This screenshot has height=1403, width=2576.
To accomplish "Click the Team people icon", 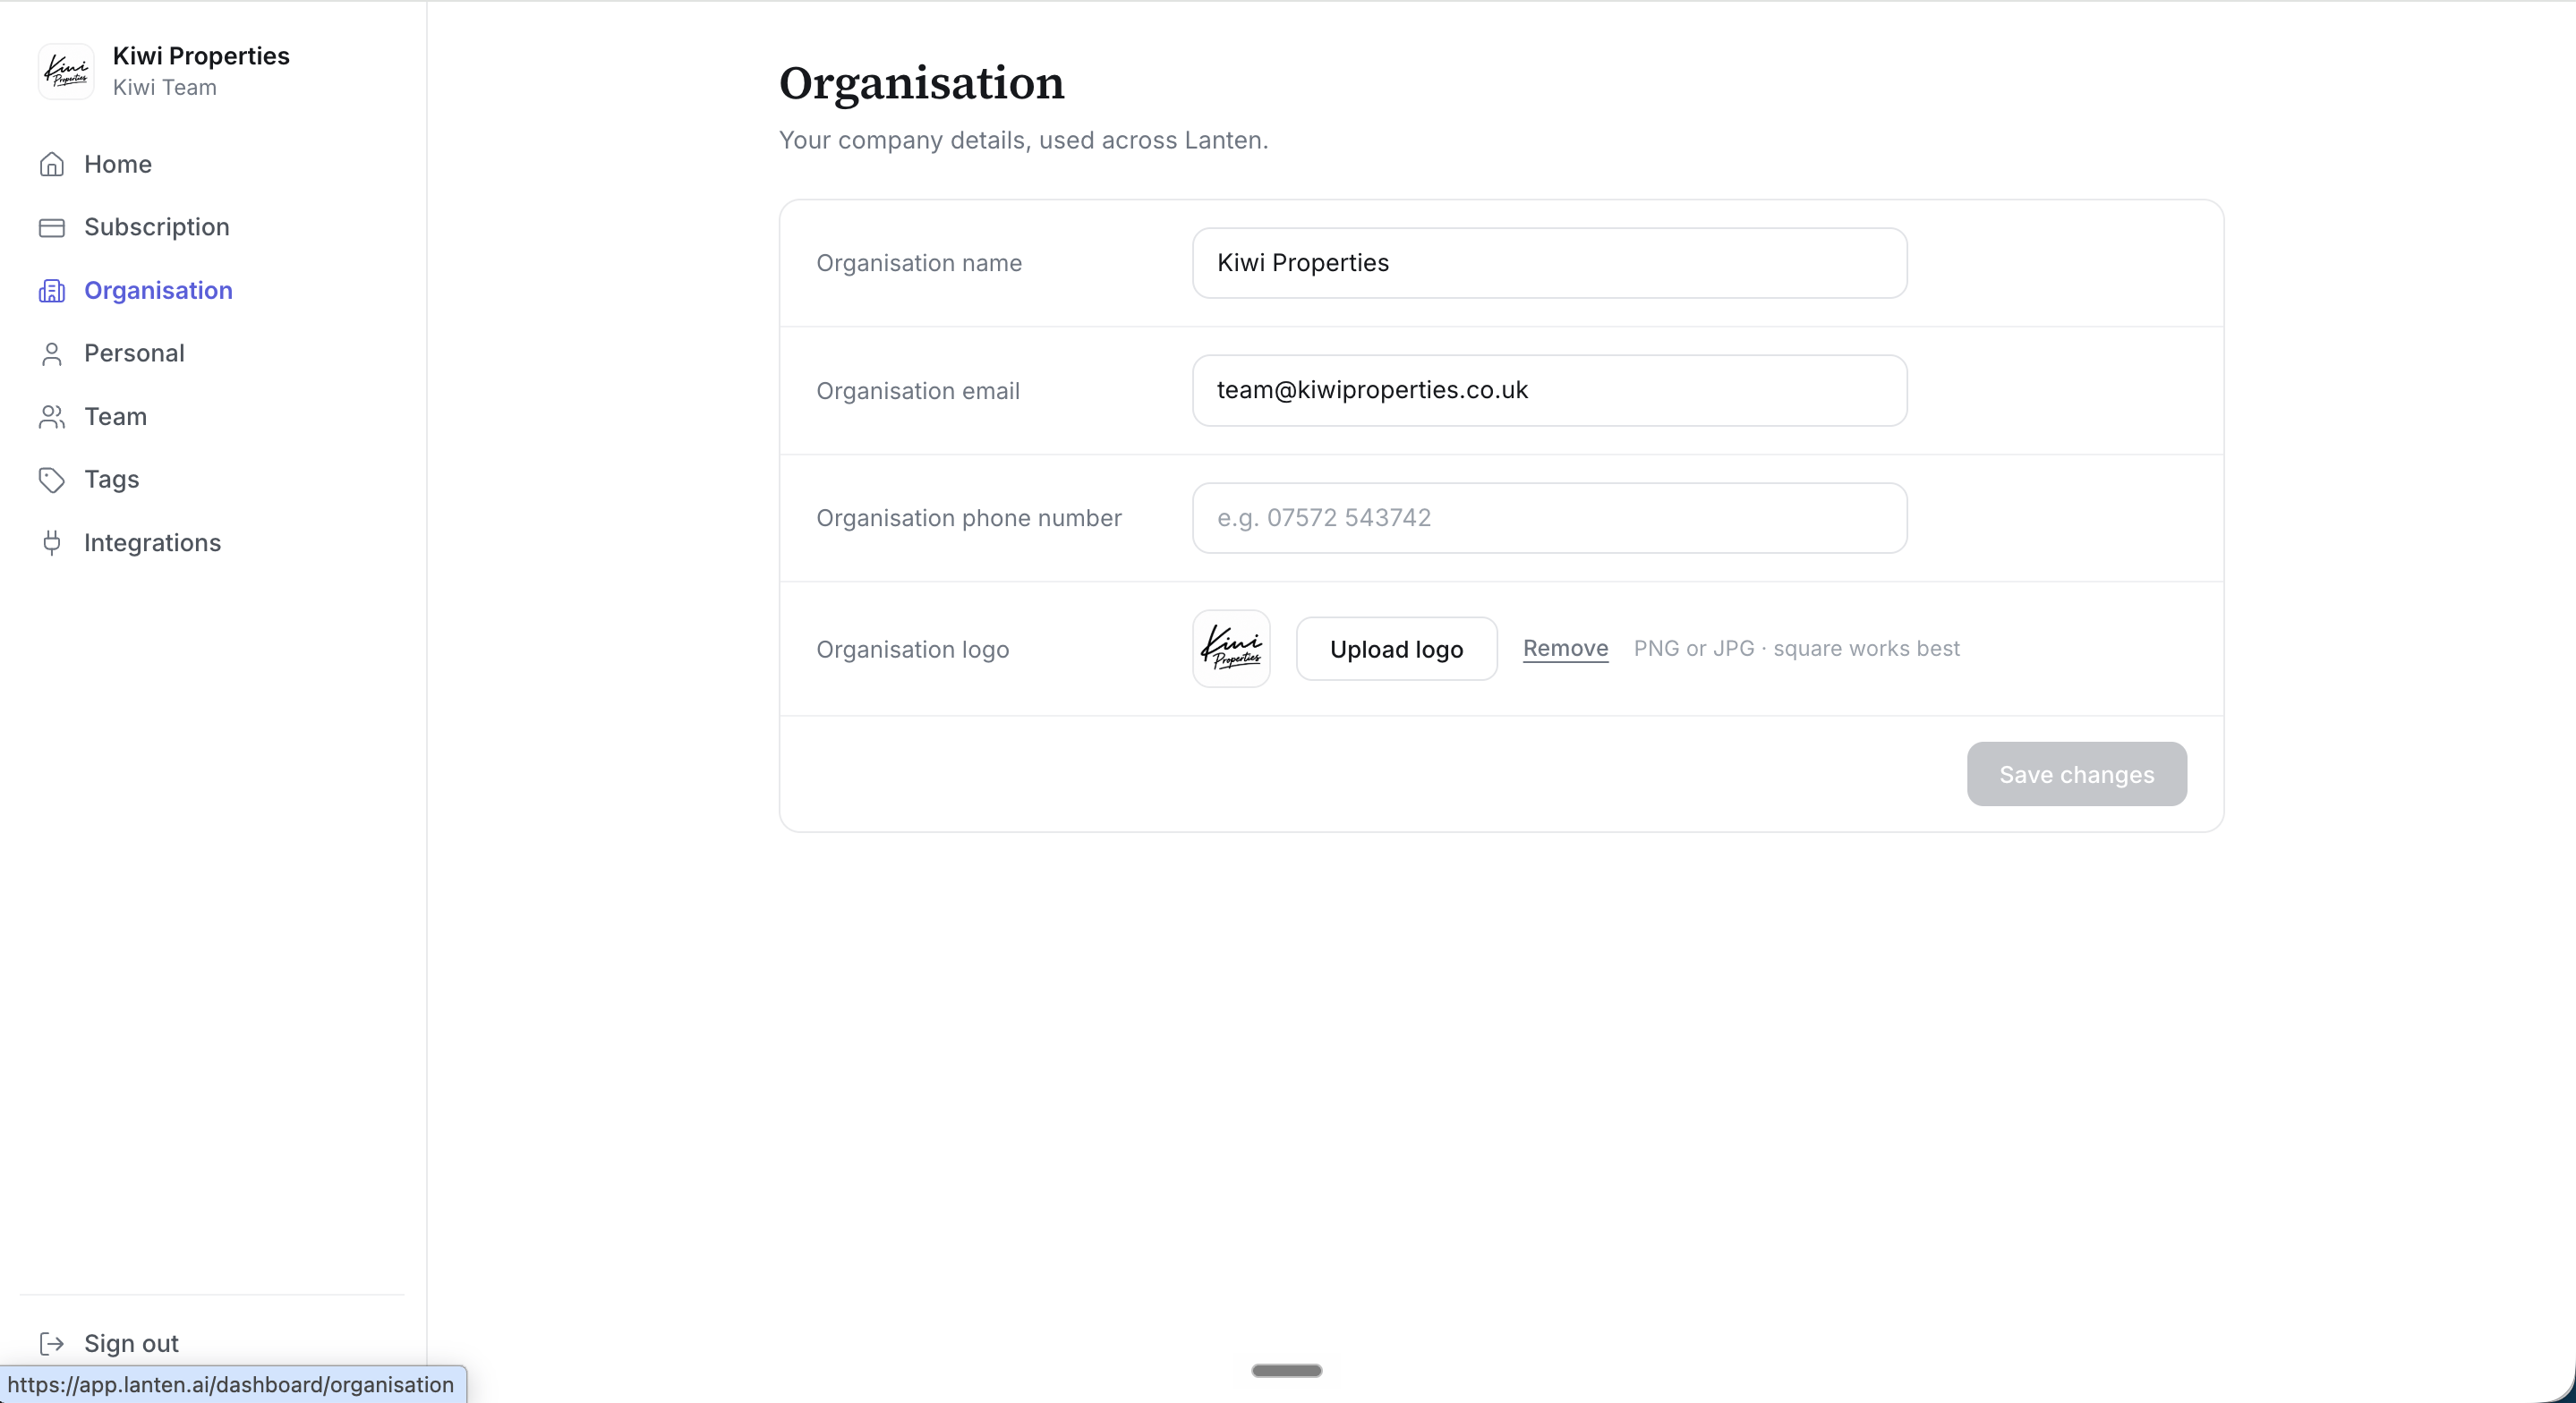I will click(x=52, y=417).
